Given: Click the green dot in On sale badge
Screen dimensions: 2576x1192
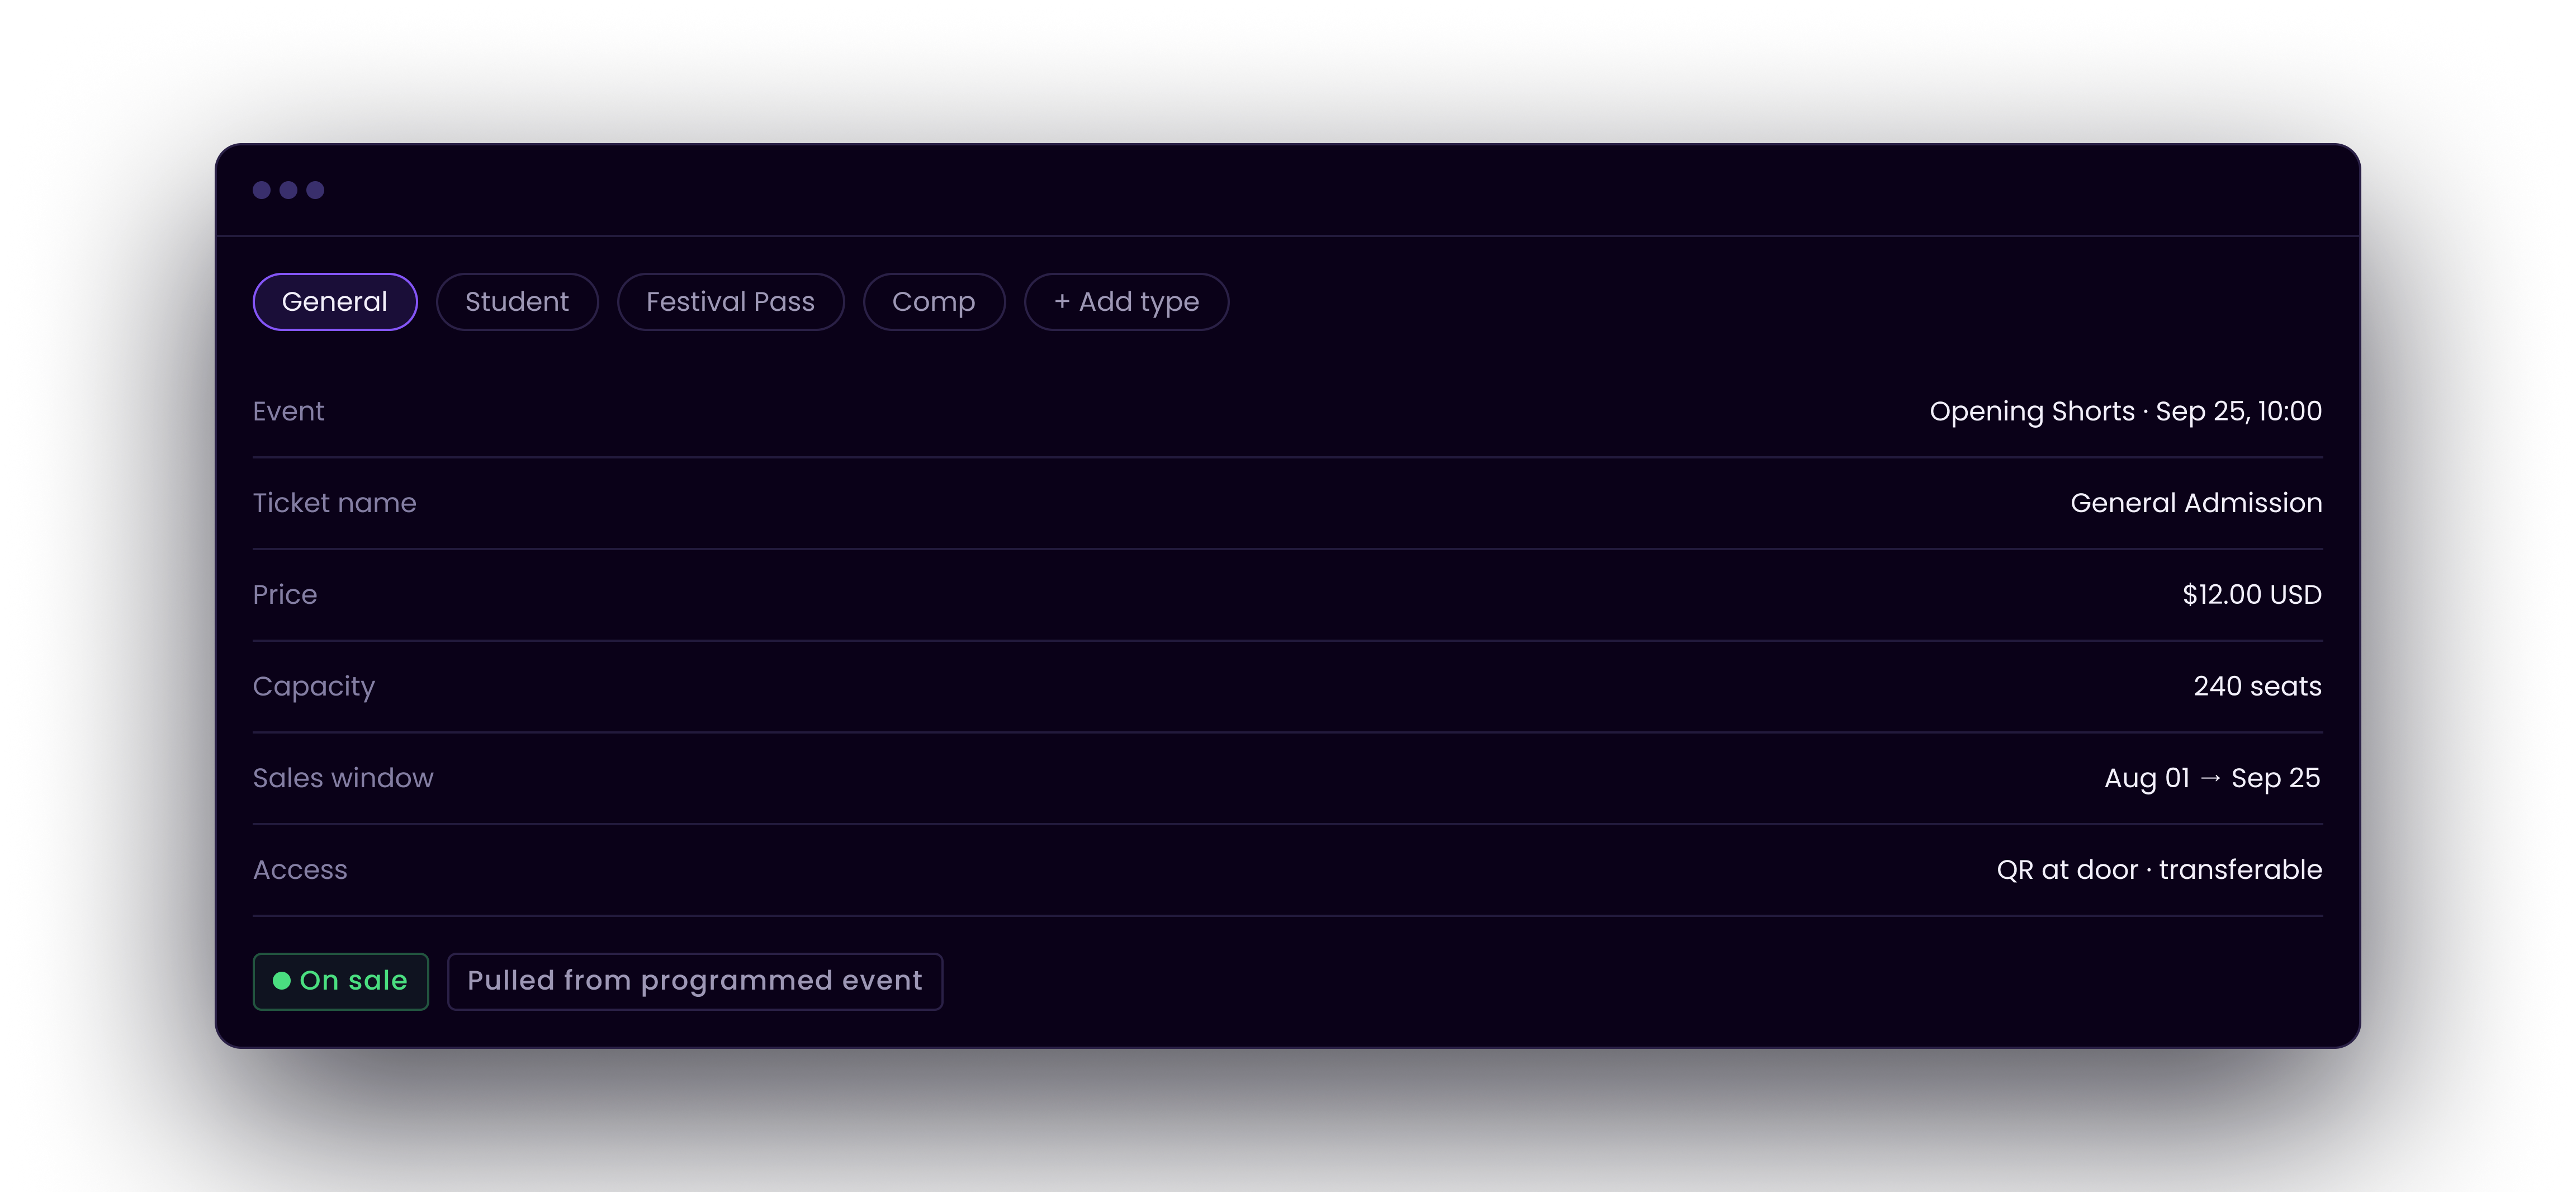Looking at the screenshot, I should pyautogui.click(x=282, y=981).
